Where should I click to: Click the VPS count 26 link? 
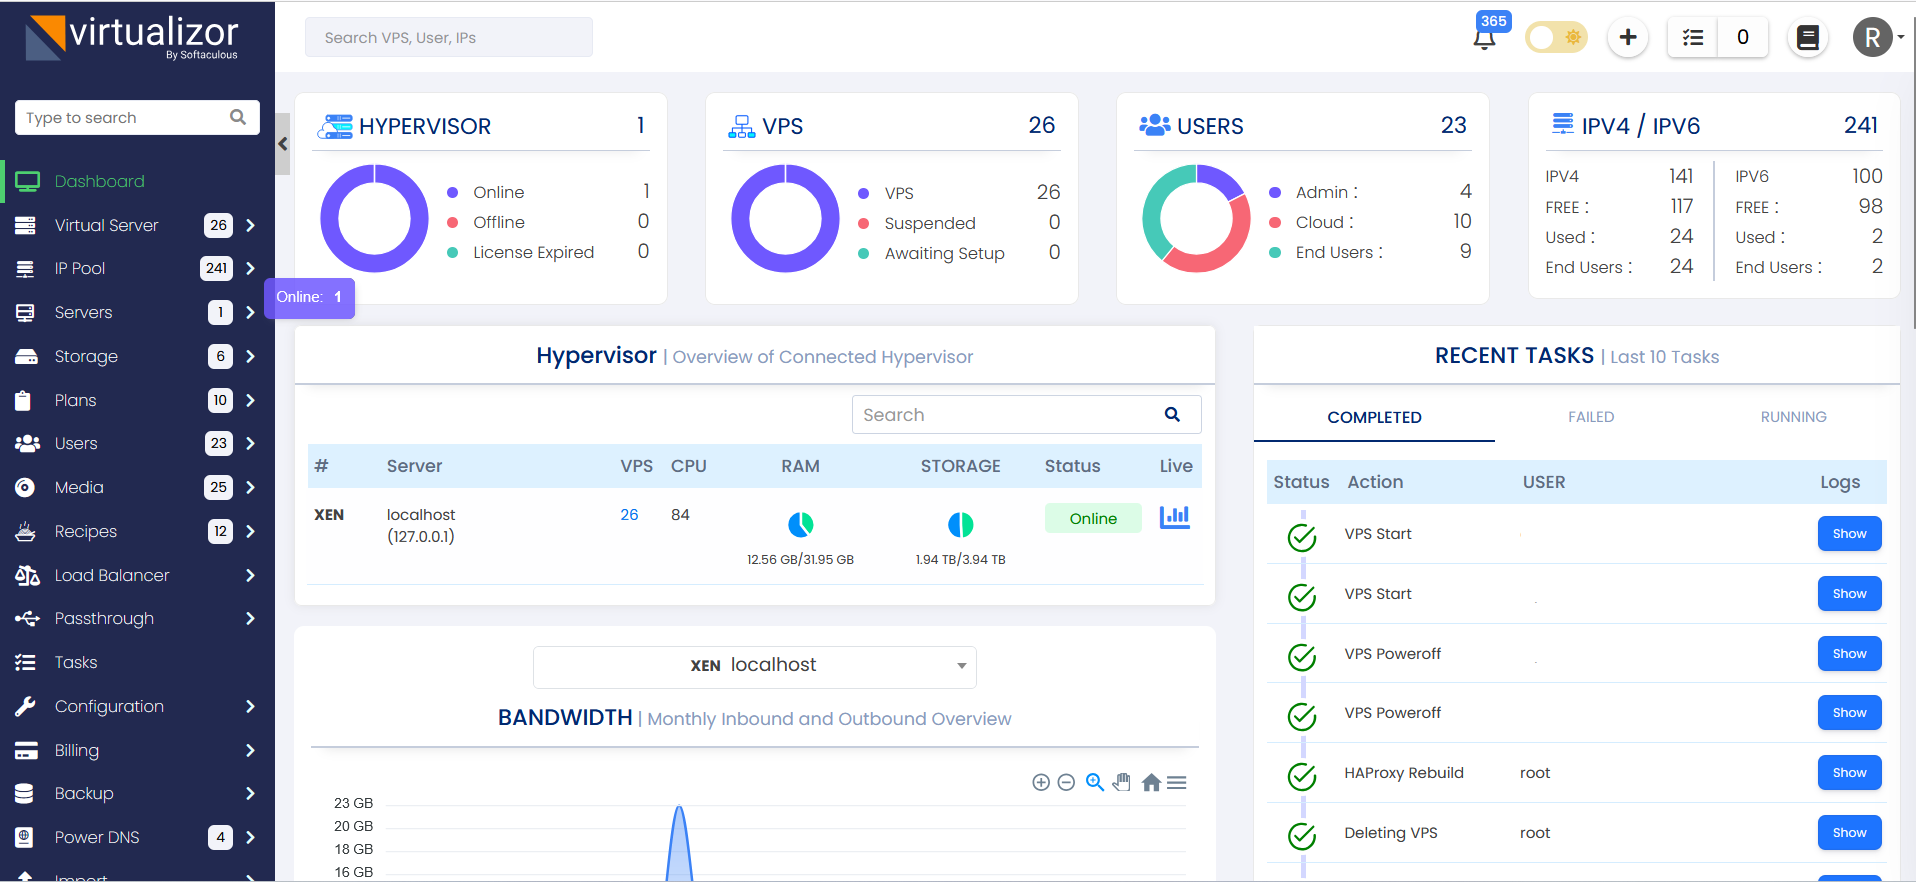(x=629, y=514)
